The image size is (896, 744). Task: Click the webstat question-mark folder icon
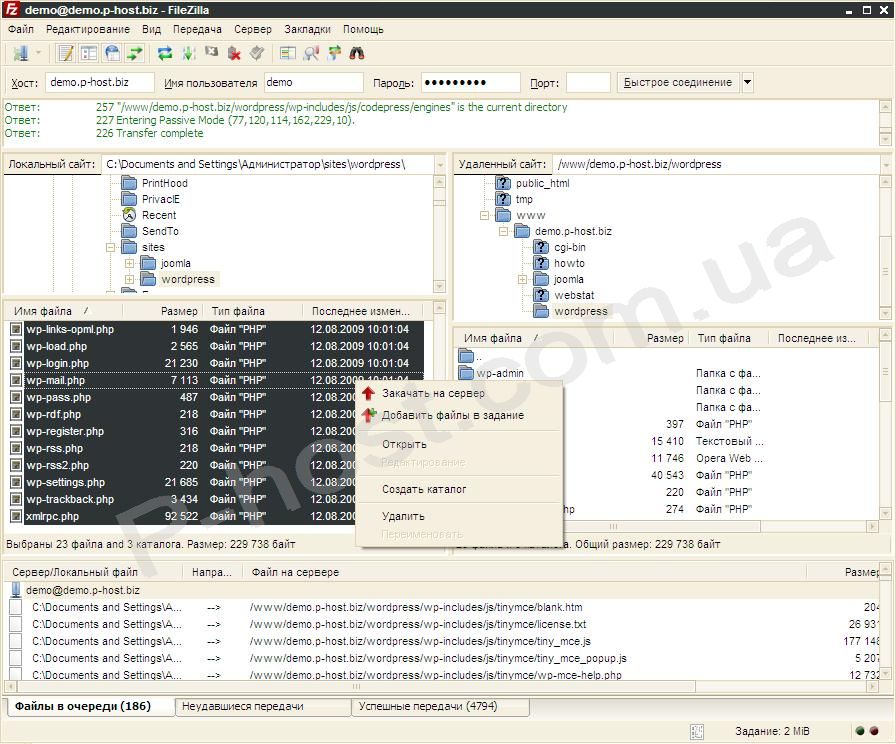click(541, 295)
